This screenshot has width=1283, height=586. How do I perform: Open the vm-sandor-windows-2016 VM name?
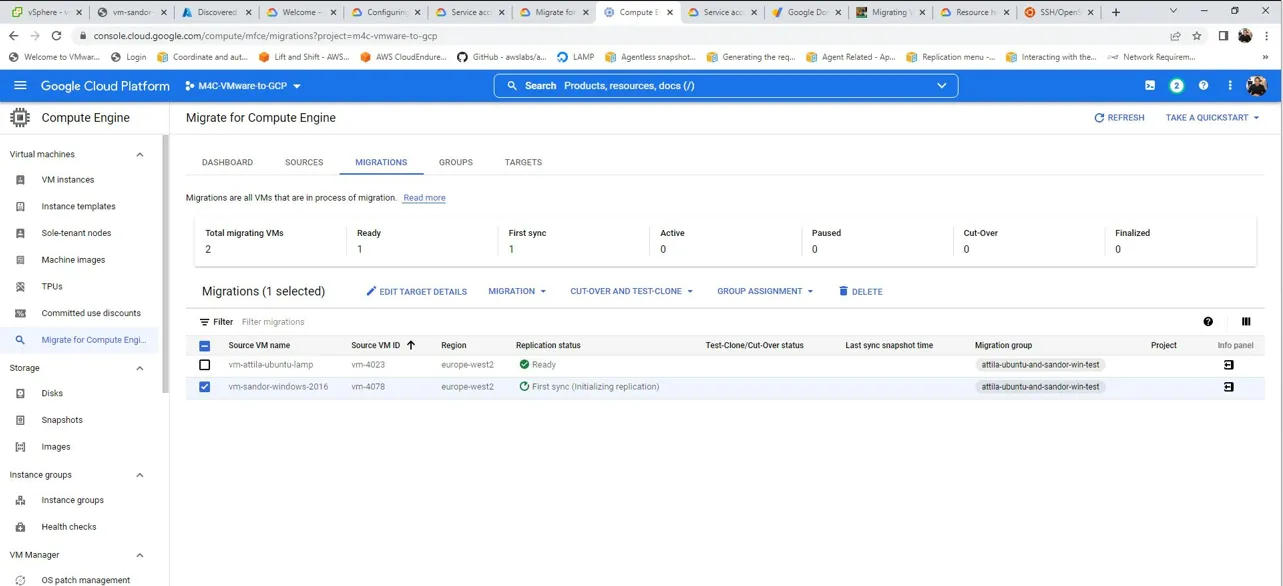[278, 387]
